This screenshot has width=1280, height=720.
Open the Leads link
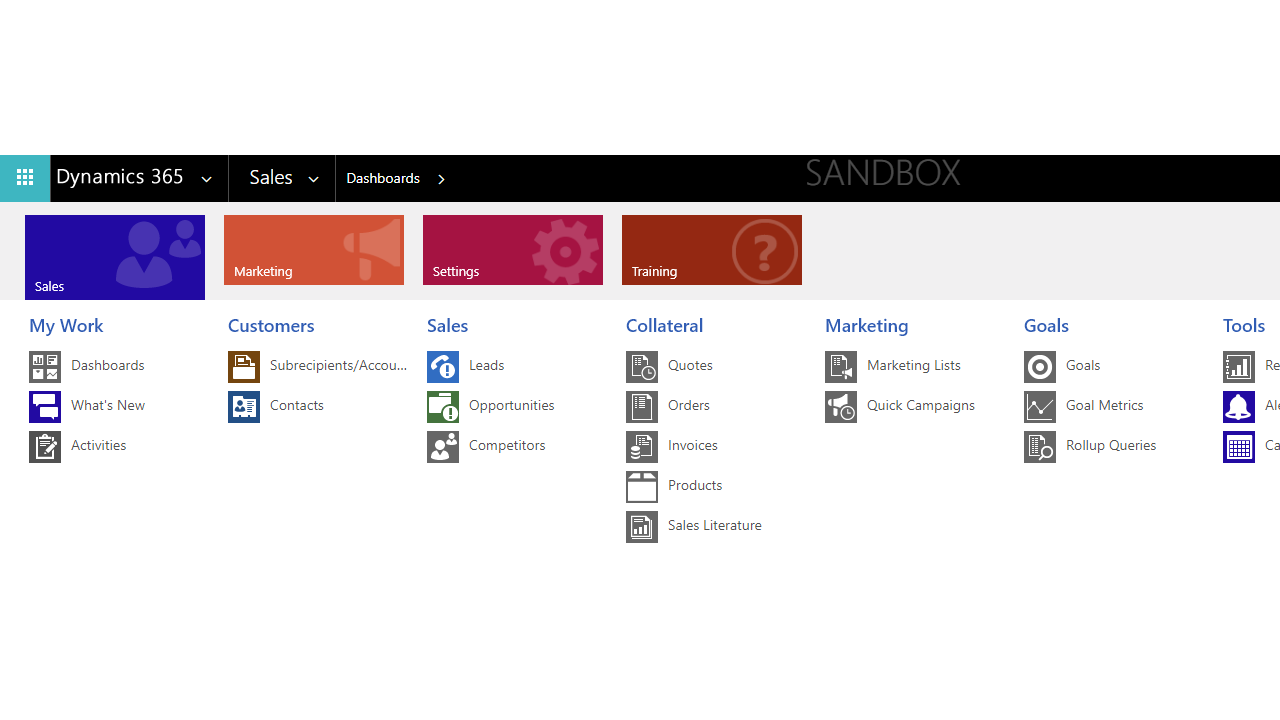tap(487, 365)
